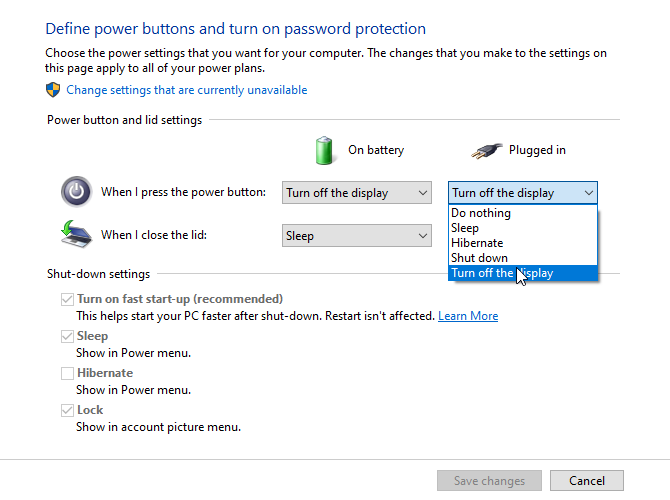Choose Sleep in the open dropdown list
Screen dimensions: 670x500
pos(465,228)
